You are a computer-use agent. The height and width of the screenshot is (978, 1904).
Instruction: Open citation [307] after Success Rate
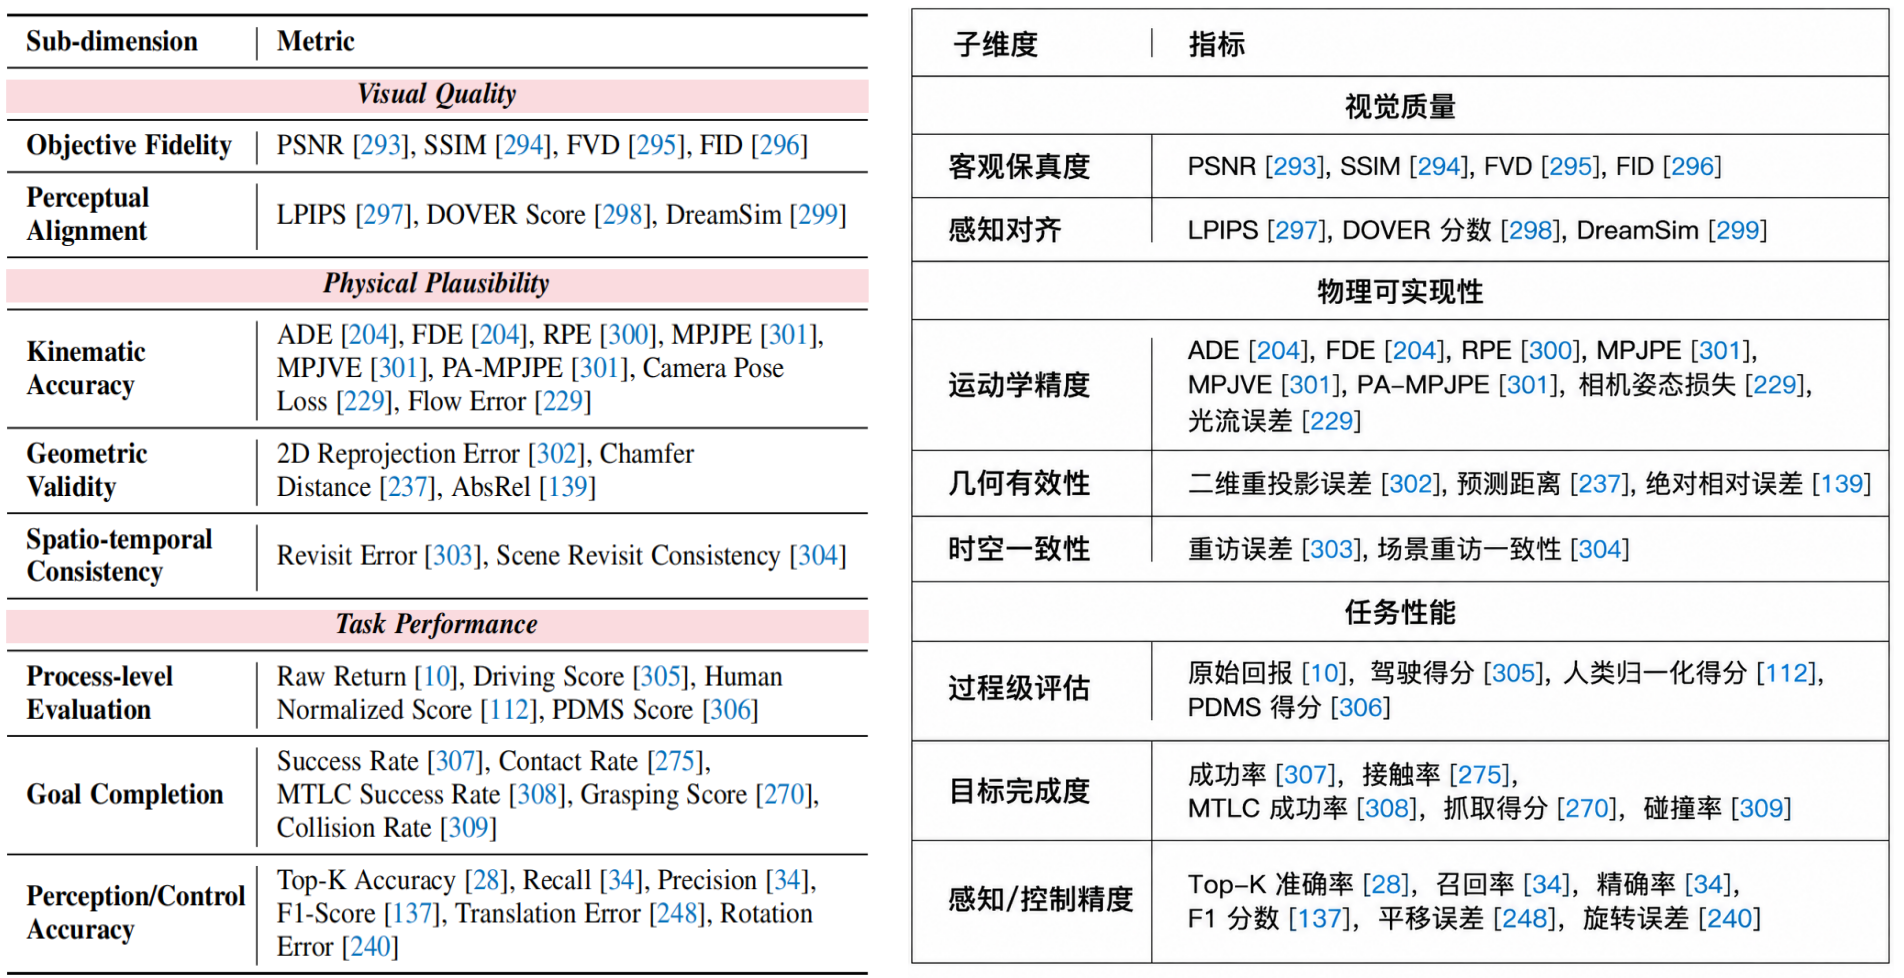[456, 762]
